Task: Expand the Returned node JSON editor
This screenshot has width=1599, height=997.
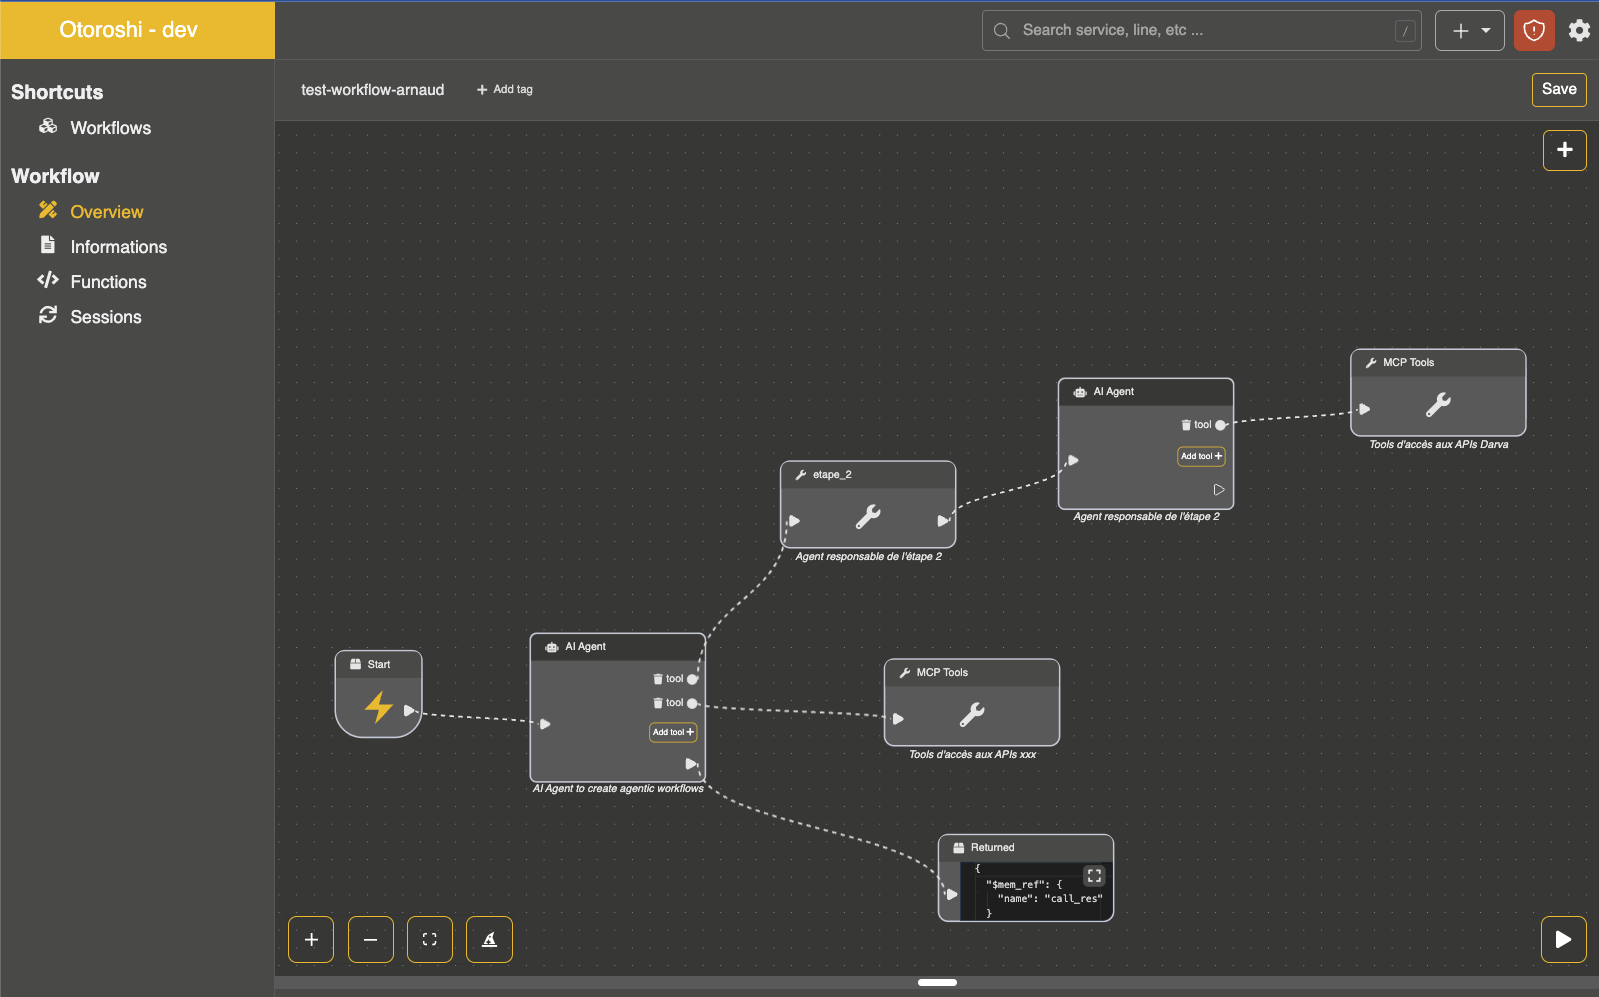Action: coord(1094,875)
